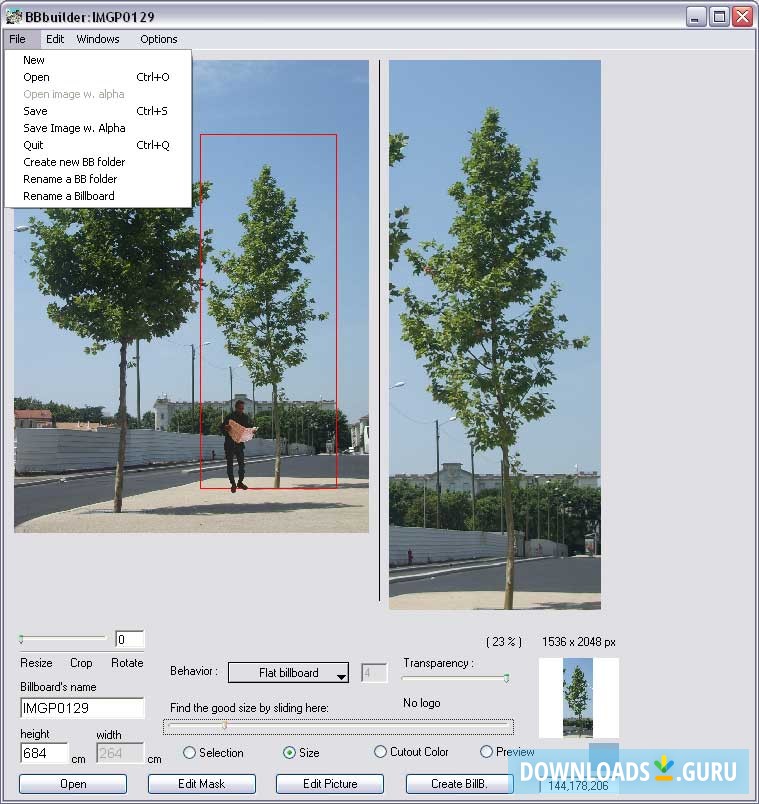The image size is (759, 804).
Task: Click the "No logo" text
Action: (422, 703)
